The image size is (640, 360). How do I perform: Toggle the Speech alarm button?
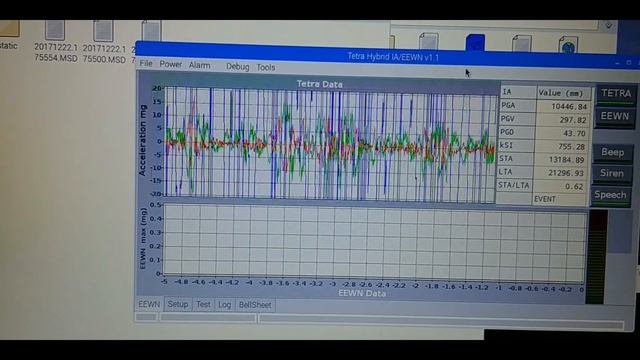tap(611, 195)
